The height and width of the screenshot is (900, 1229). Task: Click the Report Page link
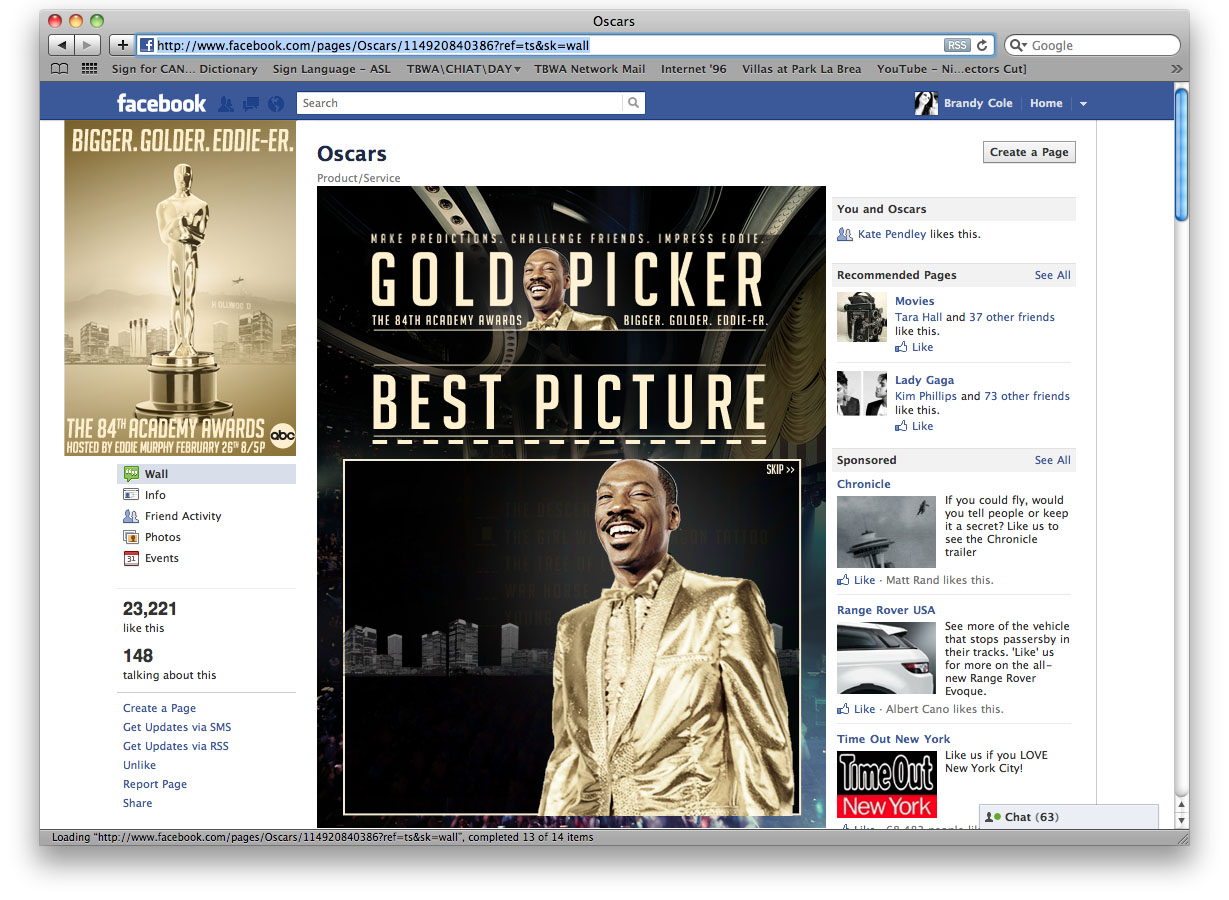(155, 784)
